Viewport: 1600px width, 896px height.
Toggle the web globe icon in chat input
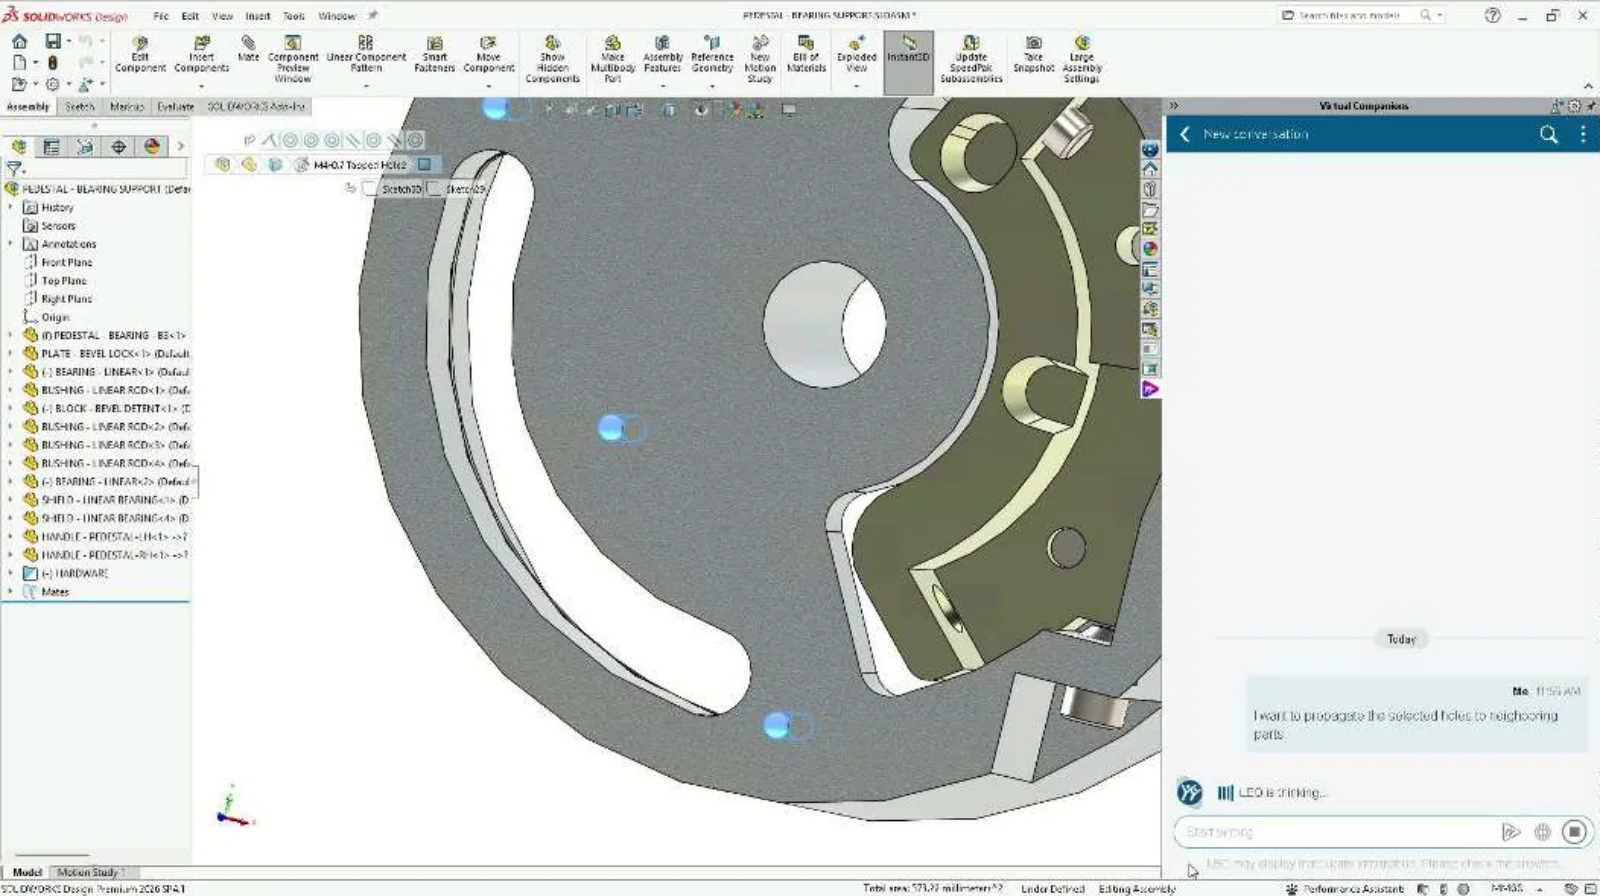(1543, 831)
